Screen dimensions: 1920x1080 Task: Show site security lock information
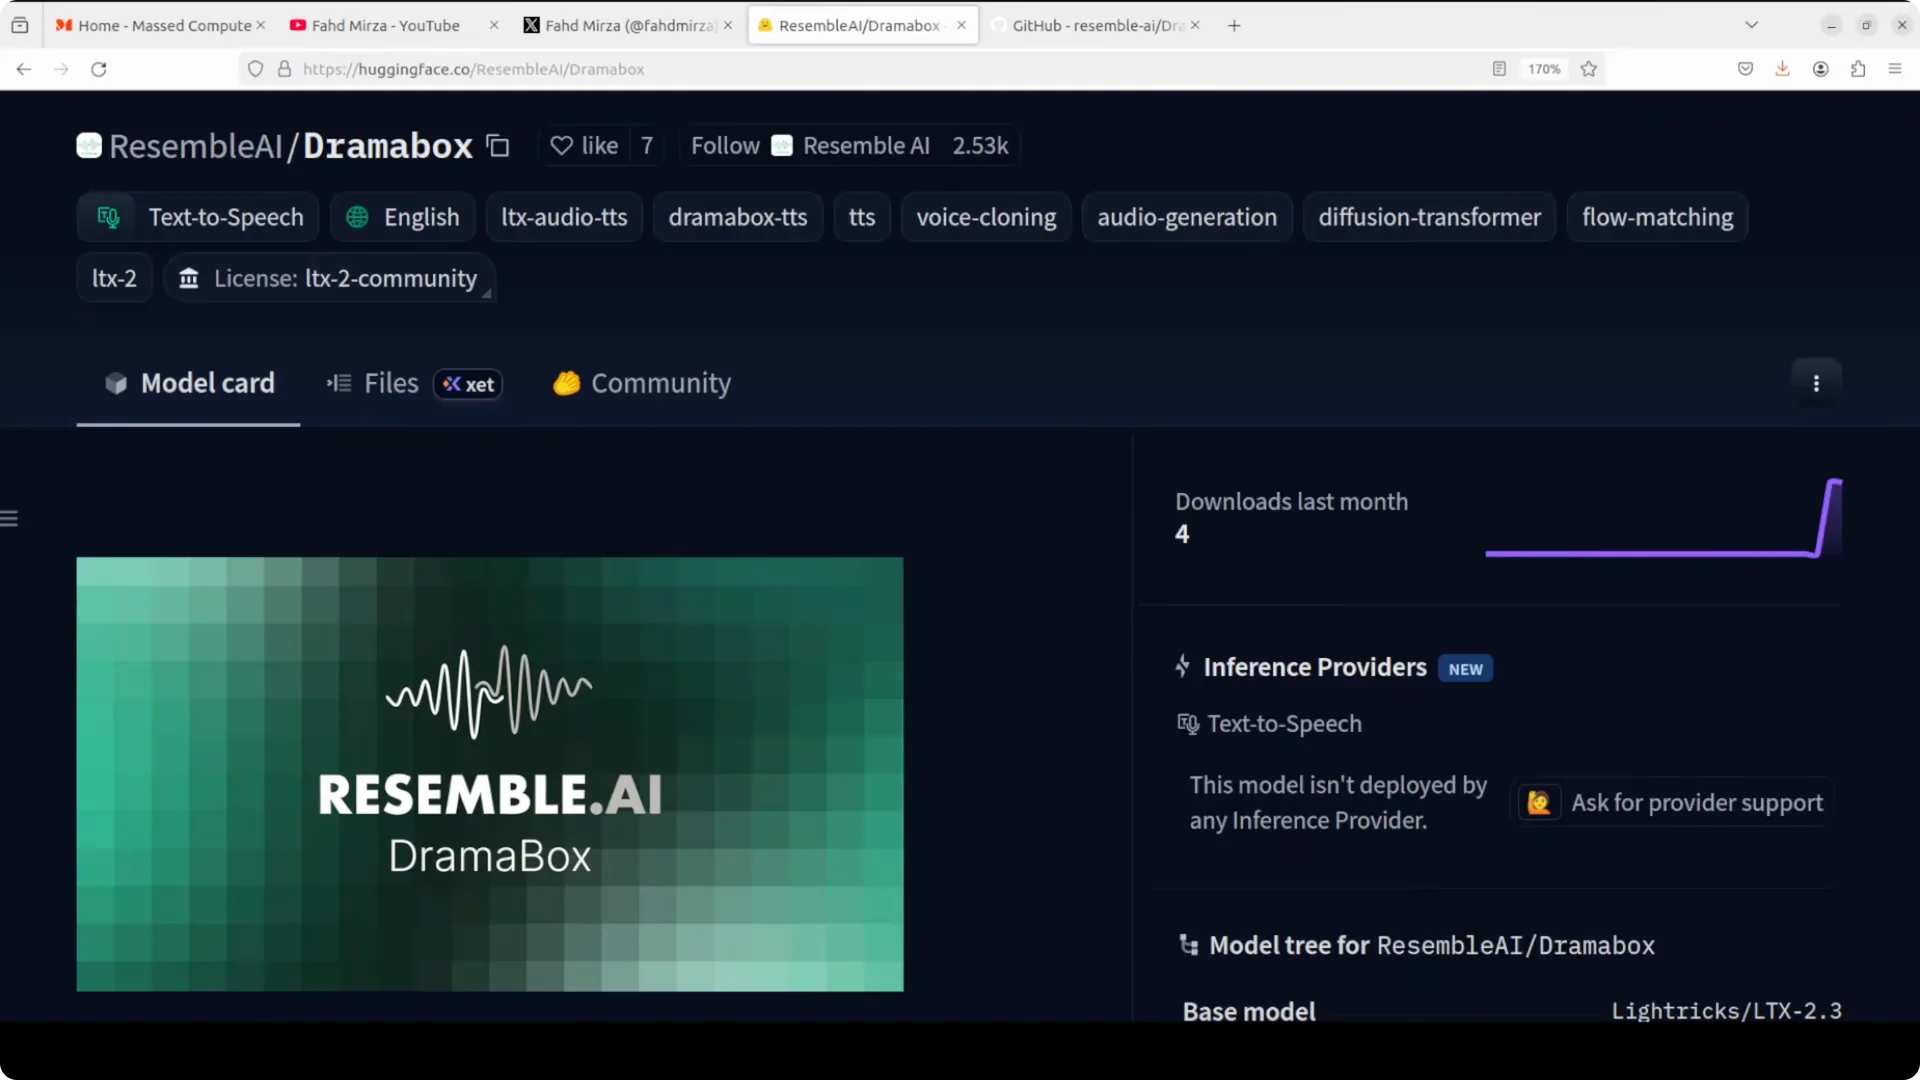[284, 69]
